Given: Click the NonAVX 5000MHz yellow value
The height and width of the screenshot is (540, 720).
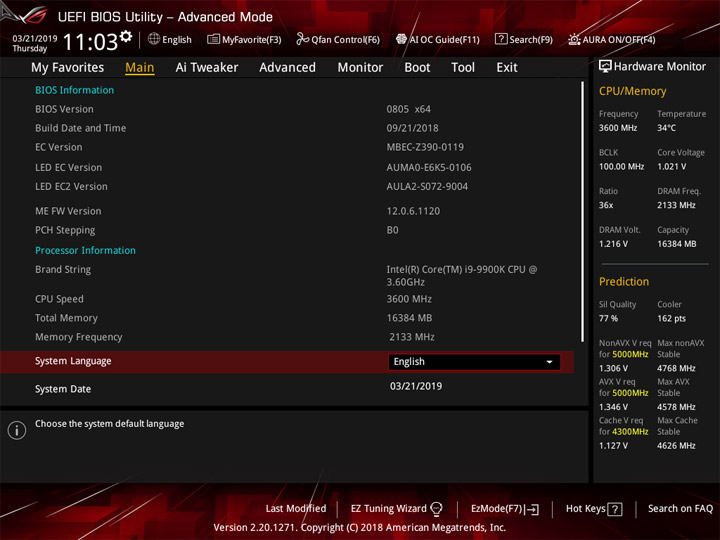Looking at the screenshot, I should [630, 354].
